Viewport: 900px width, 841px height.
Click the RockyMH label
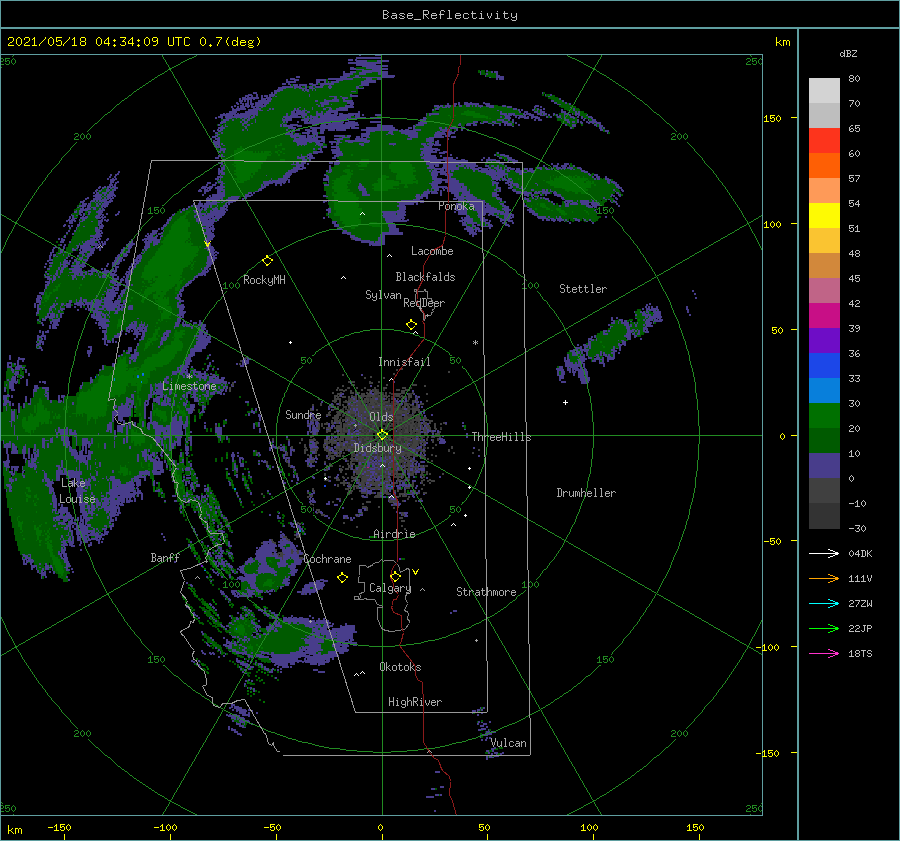pos(264,280)
